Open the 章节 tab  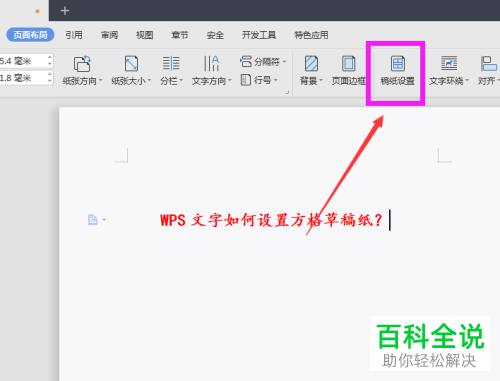(180, 35)
